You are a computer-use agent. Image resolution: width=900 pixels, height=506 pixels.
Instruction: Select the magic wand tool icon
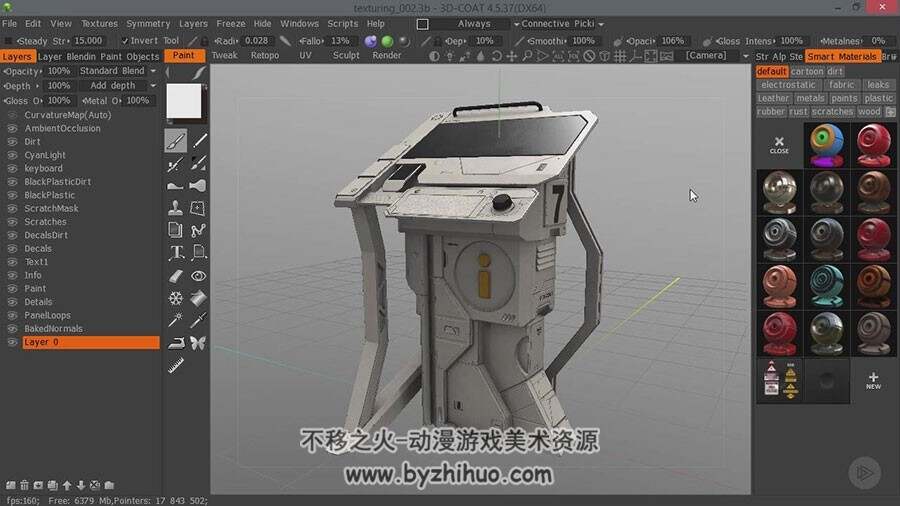coord(176,320)
